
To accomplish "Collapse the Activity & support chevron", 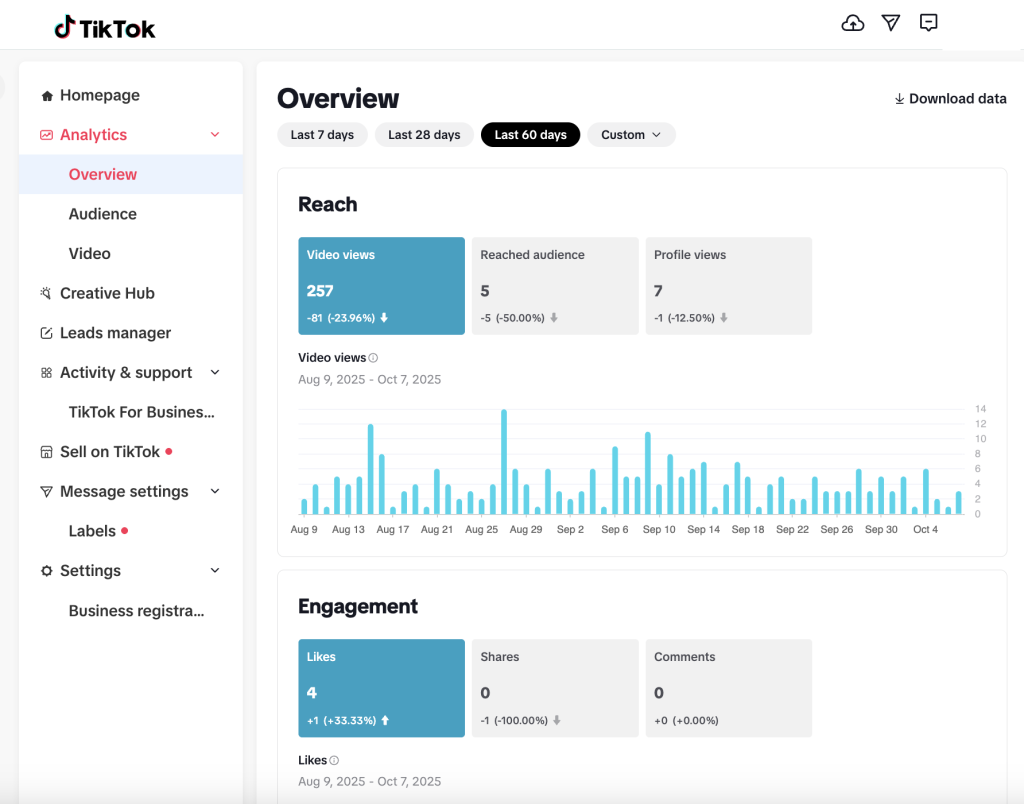I will [215, 373].
